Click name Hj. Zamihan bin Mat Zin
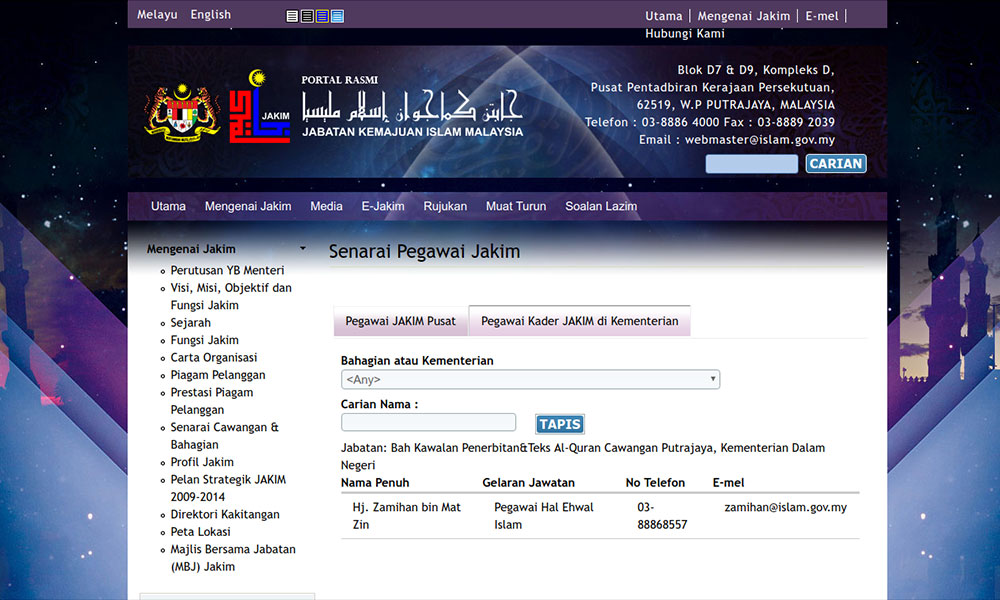The image size is (1000, 600). (x=406, y=516)
